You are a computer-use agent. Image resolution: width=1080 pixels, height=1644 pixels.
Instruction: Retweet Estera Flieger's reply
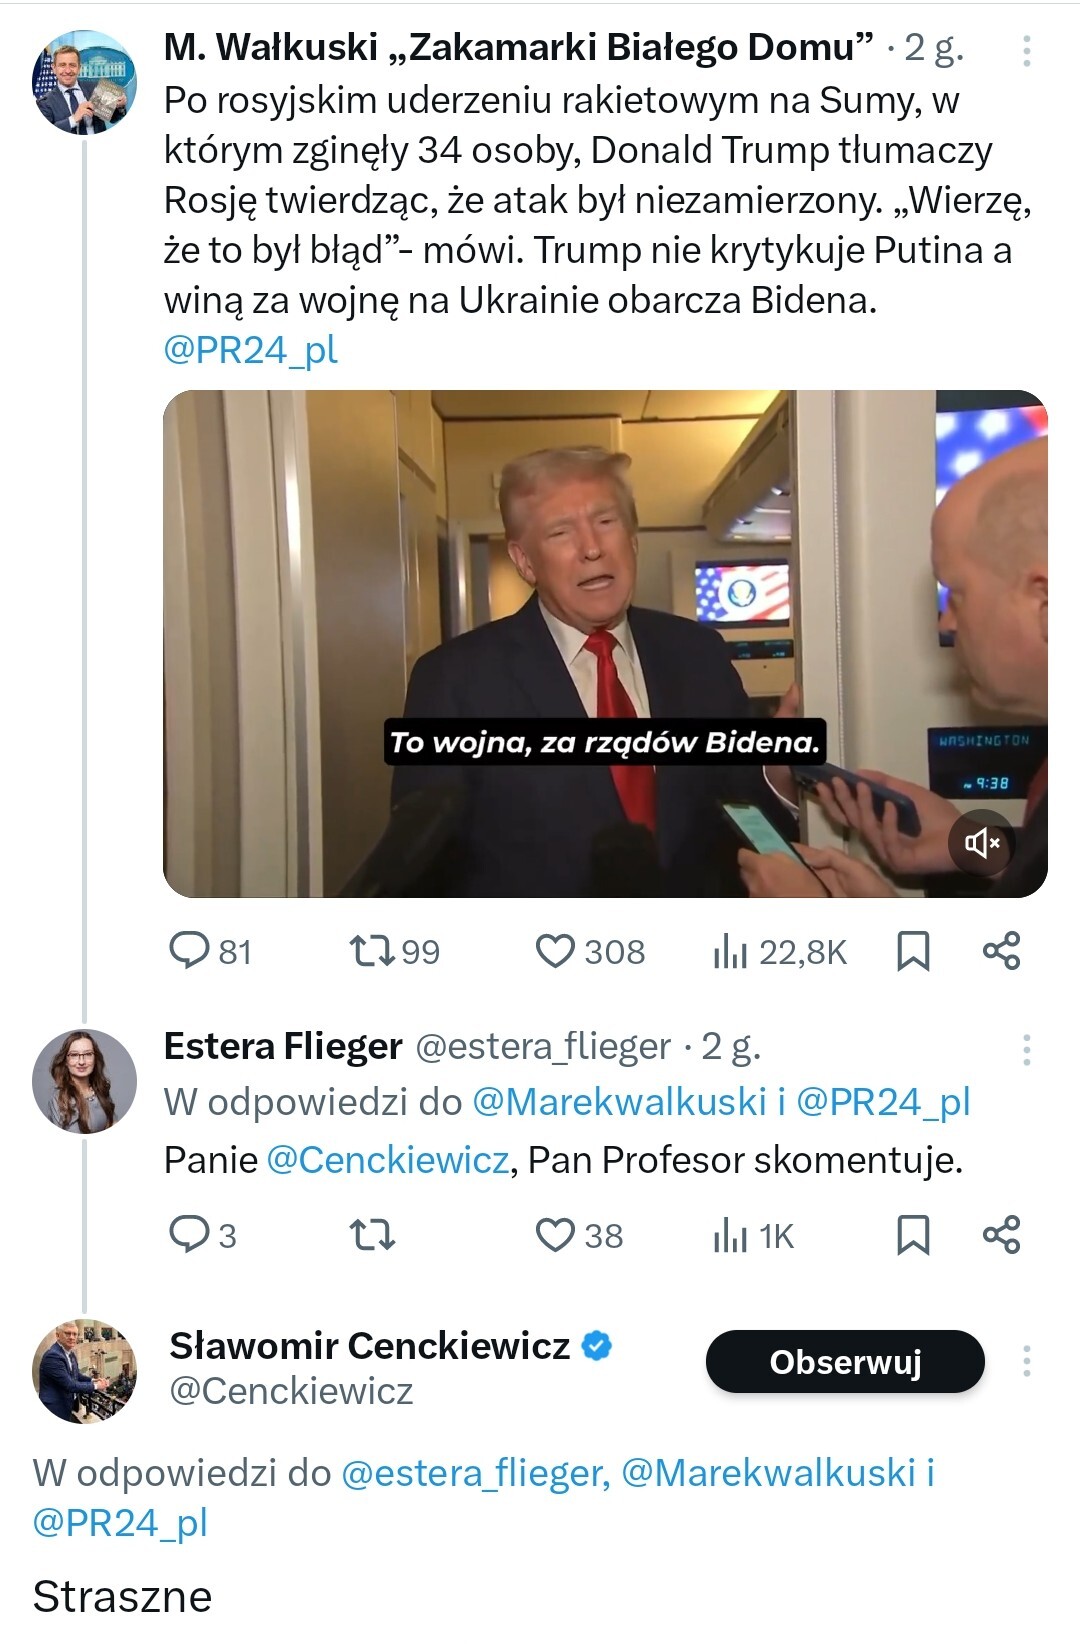pos(372,1235)
